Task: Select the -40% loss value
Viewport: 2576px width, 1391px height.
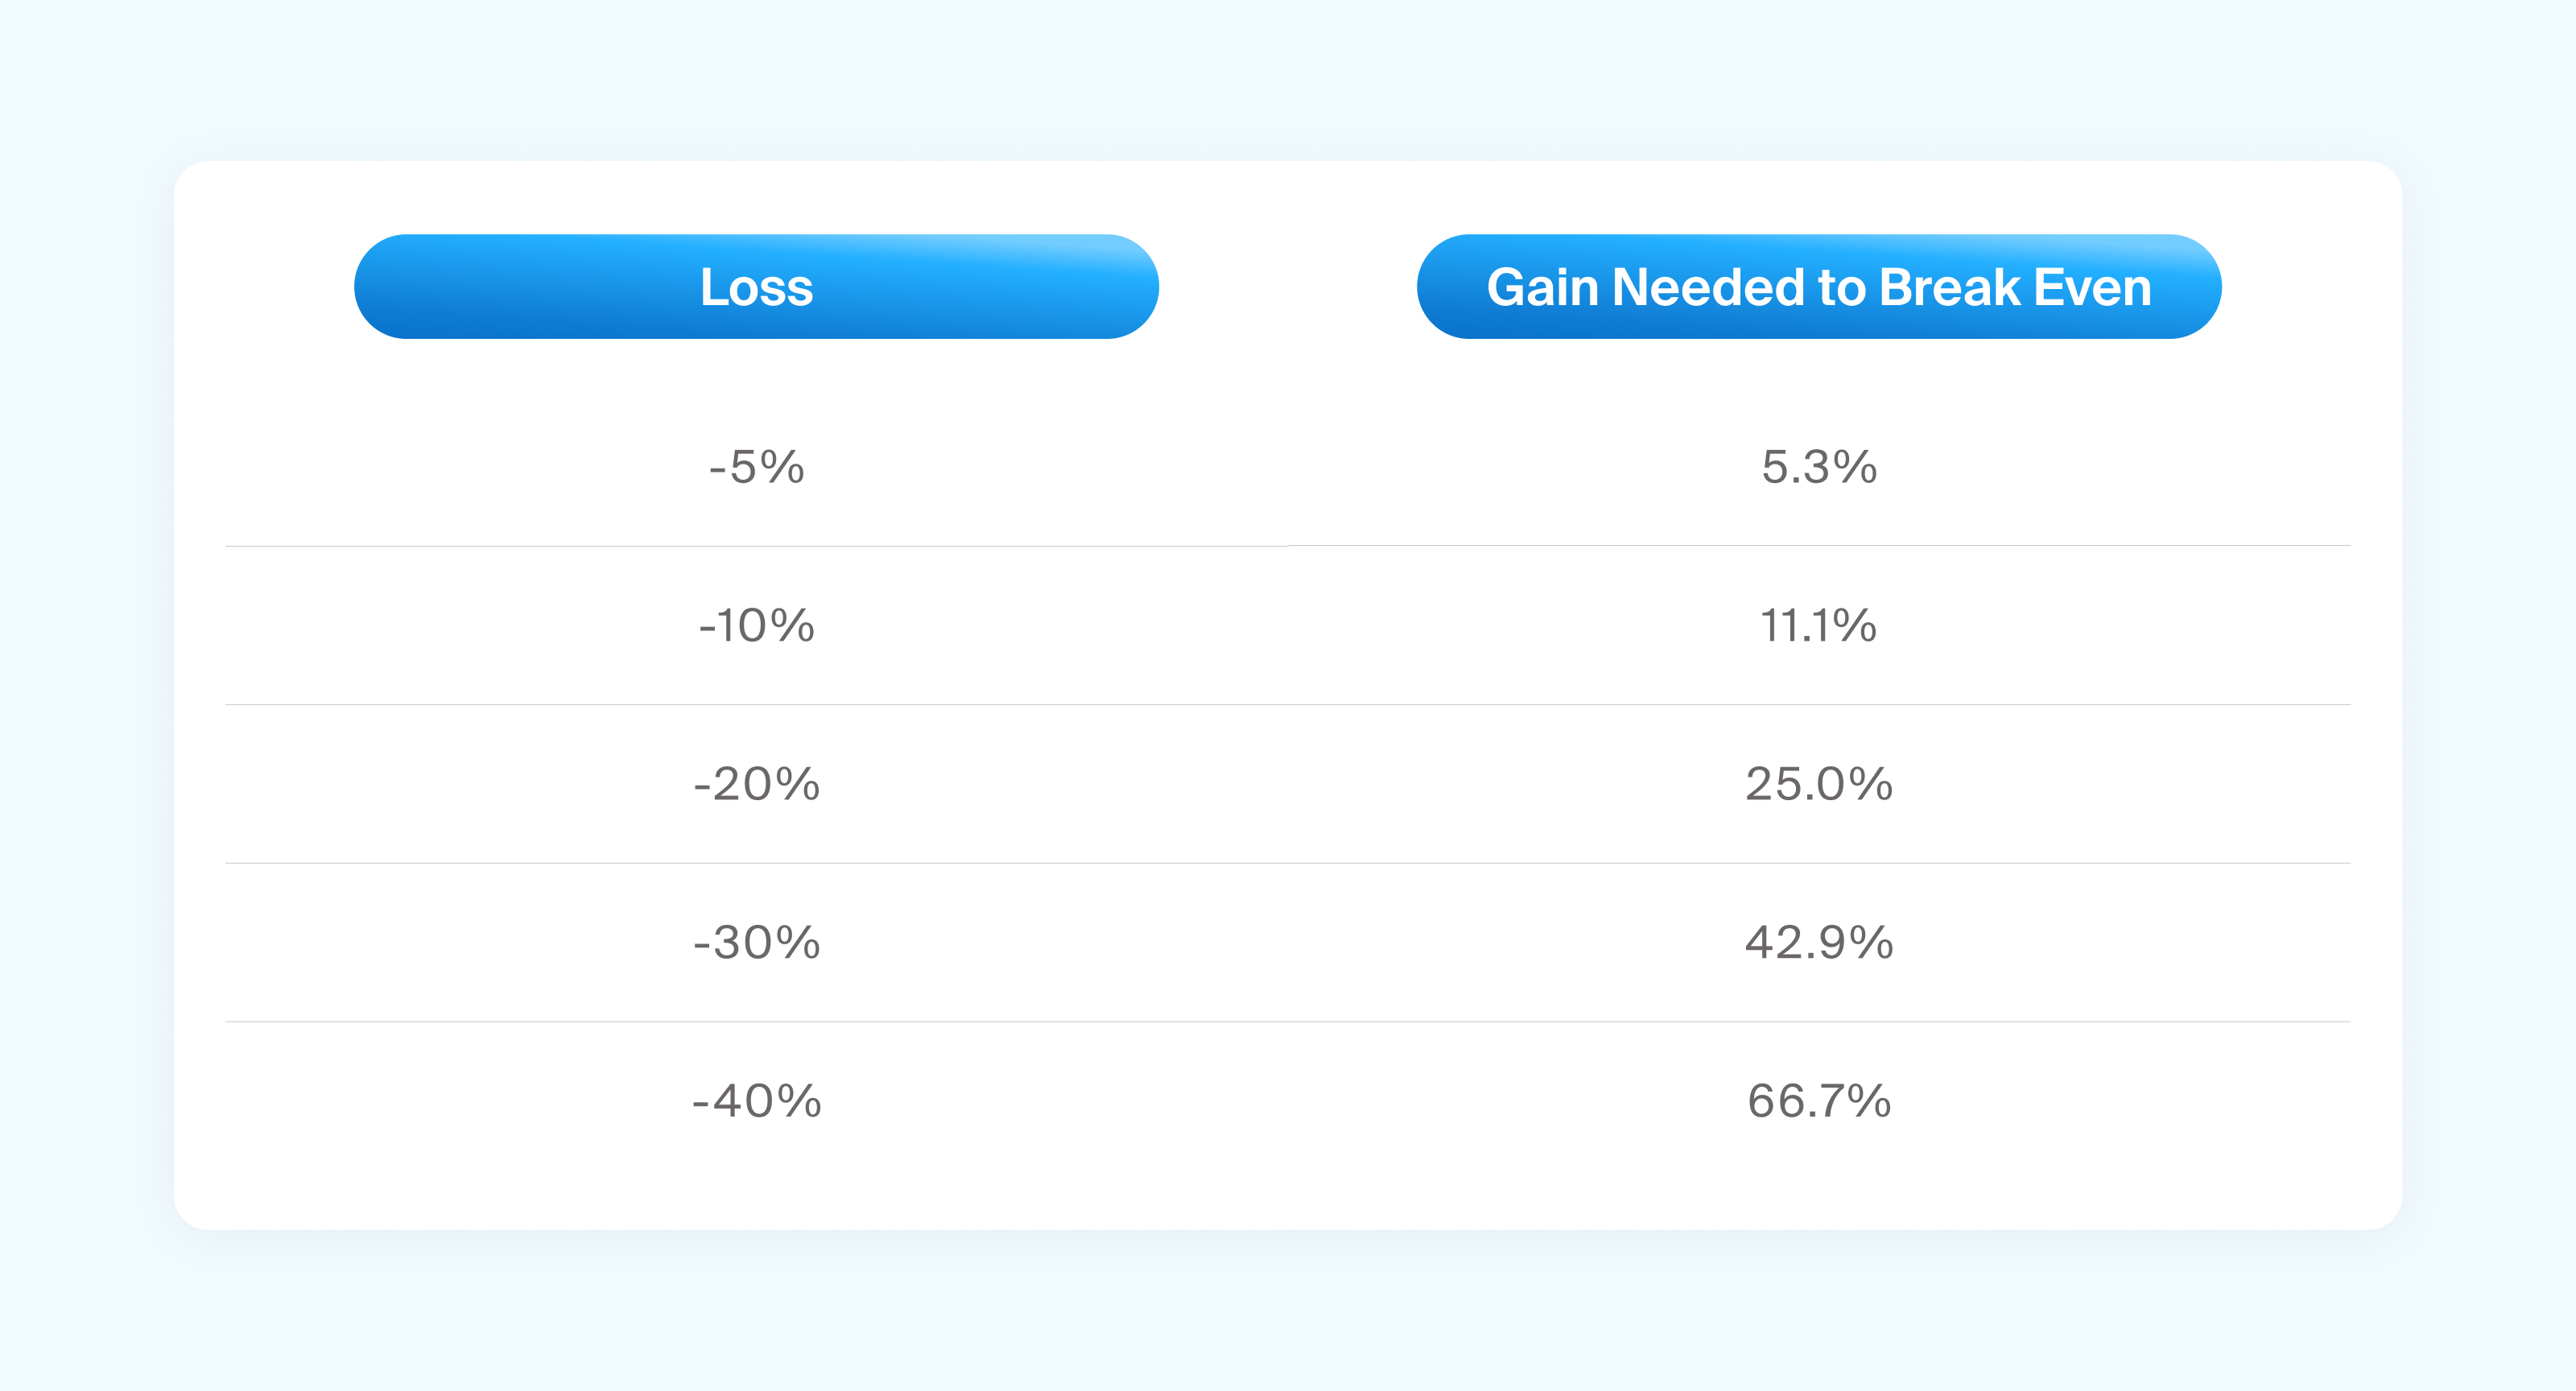Action: pyautogui.click(x=757, y=1101)
